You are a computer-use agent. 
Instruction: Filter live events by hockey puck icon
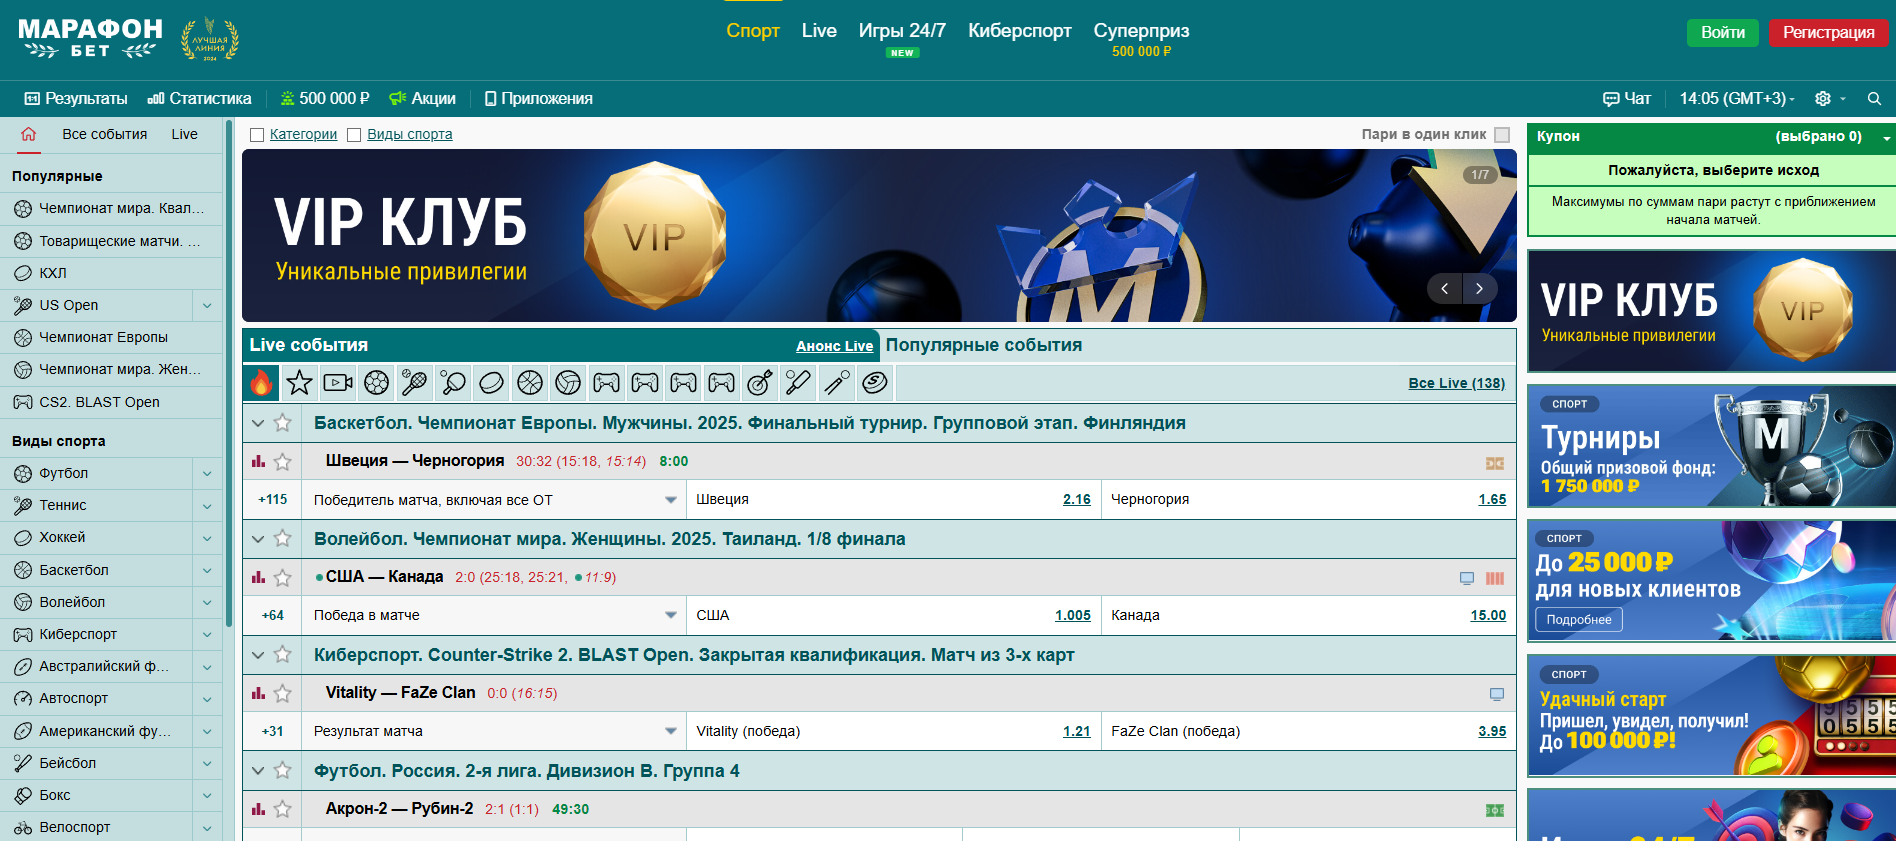(x=491, y=382)
